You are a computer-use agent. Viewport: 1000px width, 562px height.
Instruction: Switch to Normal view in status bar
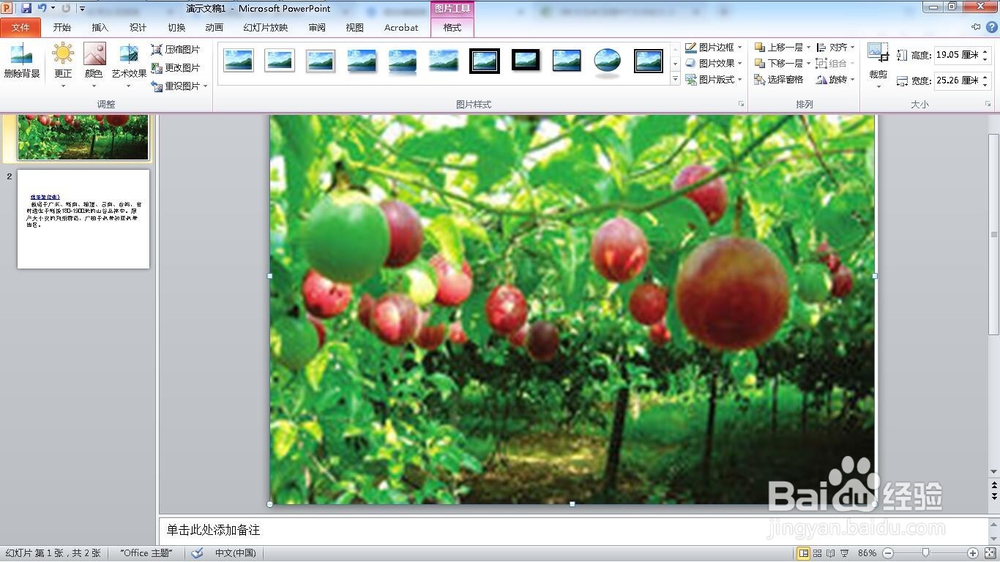pos(804,553)
